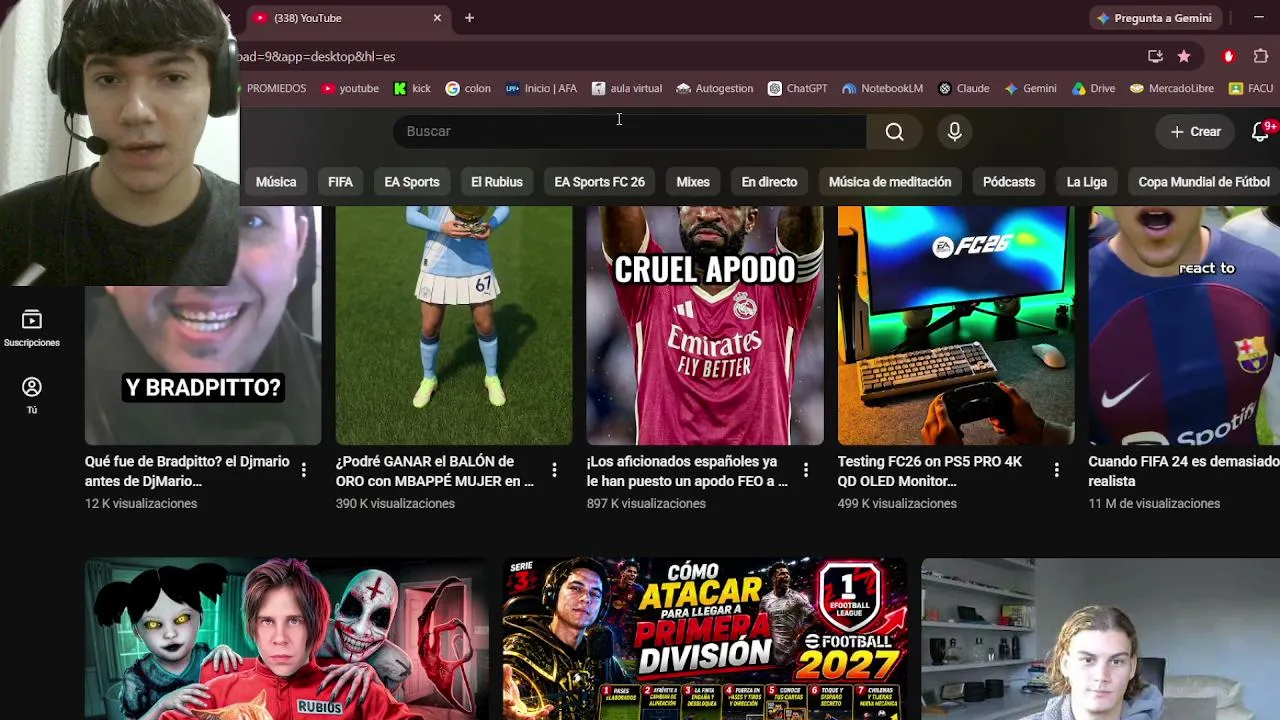Screen dimensions: 1280x720
Task: Click title 'Cuando FIFA 24 es demasiado realista'
Action: tap(1184, 471)
